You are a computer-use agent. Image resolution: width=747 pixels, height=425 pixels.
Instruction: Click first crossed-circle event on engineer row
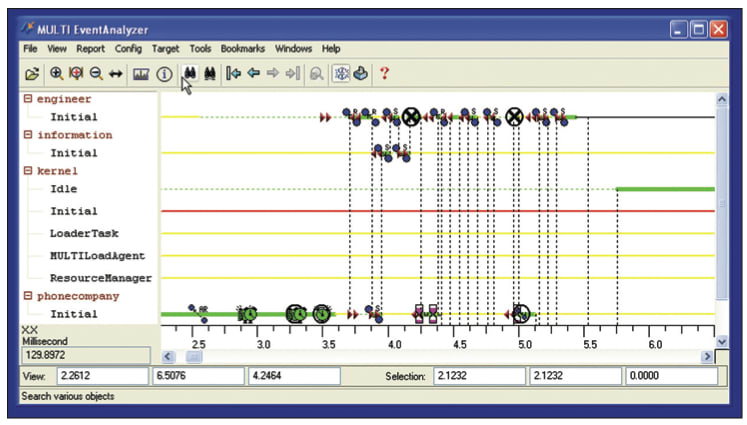411,117
